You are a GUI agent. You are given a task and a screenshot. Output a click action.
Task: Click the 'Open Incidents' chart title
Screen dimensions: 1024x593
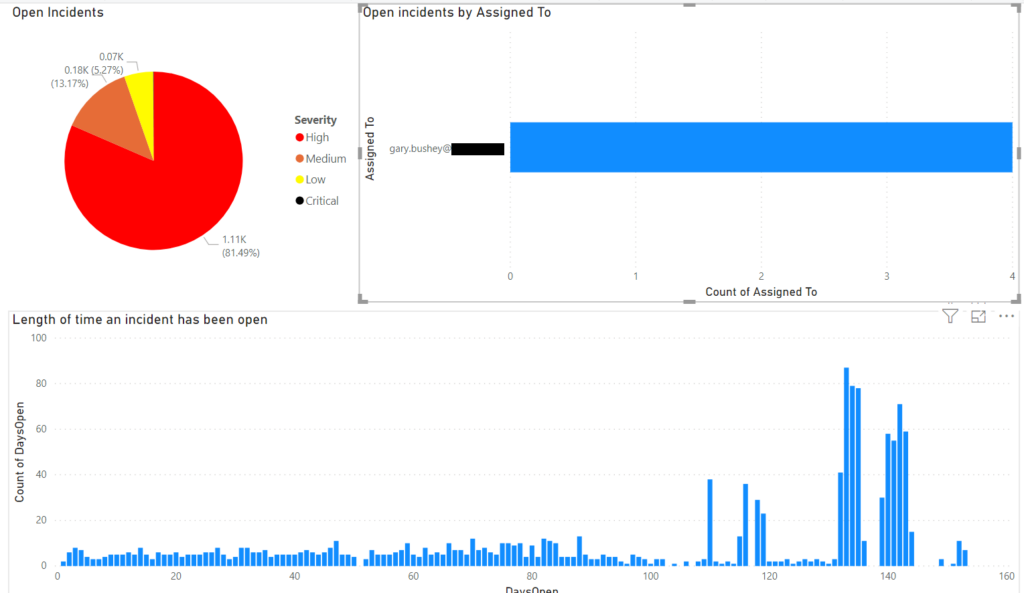pos(58,12)
